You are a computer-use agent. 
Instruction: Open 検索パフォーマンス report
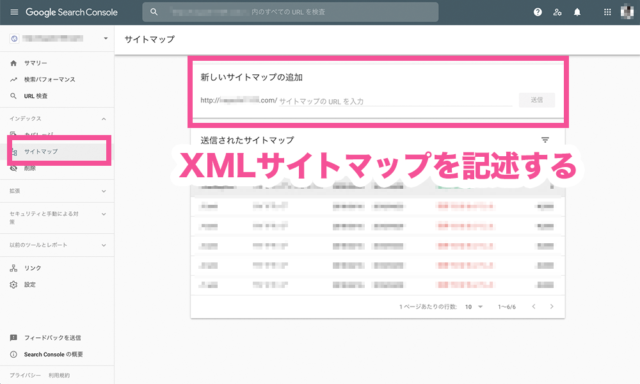point(49,80)
